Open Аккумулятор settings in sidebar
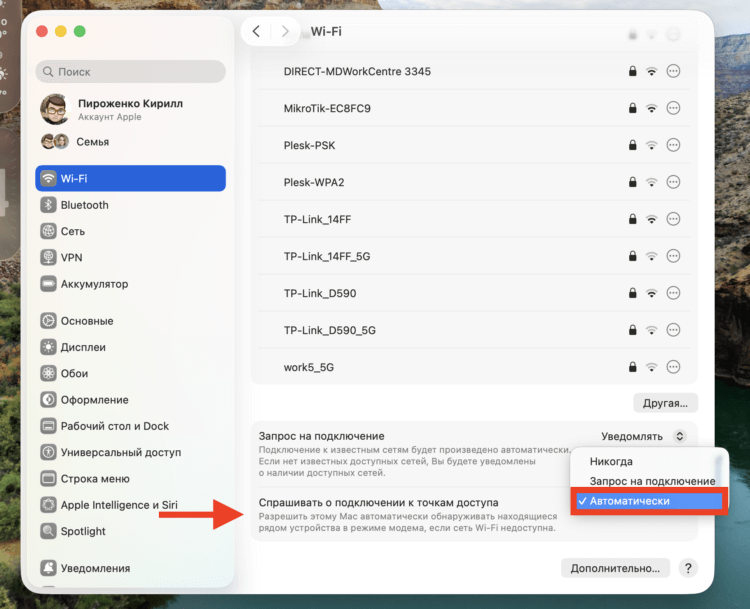 (x=130, y=284)
